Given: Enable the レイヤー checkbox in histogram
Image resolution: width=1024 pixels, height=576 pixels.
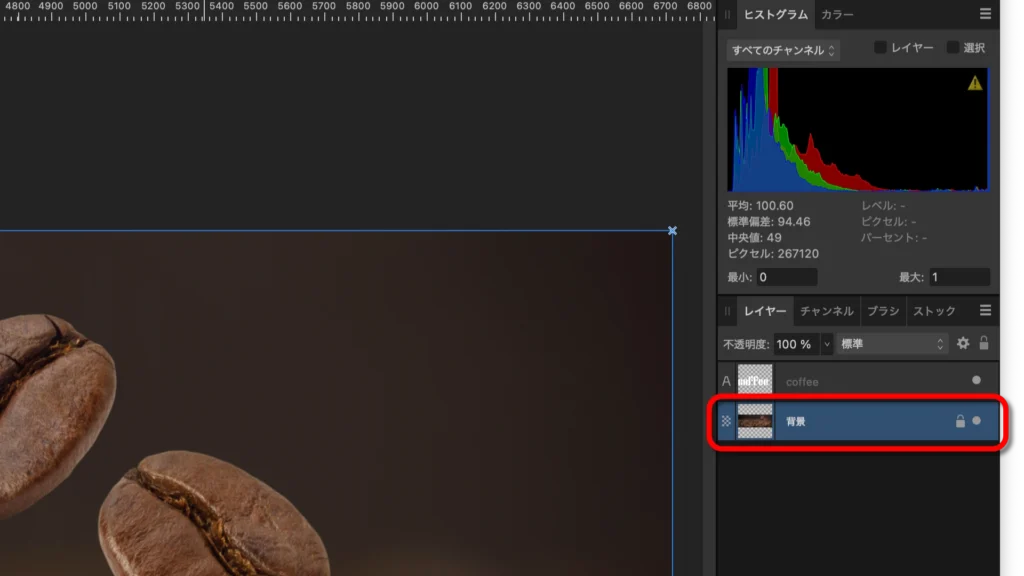Looking at the screenshot, I should tap(880, 48).
